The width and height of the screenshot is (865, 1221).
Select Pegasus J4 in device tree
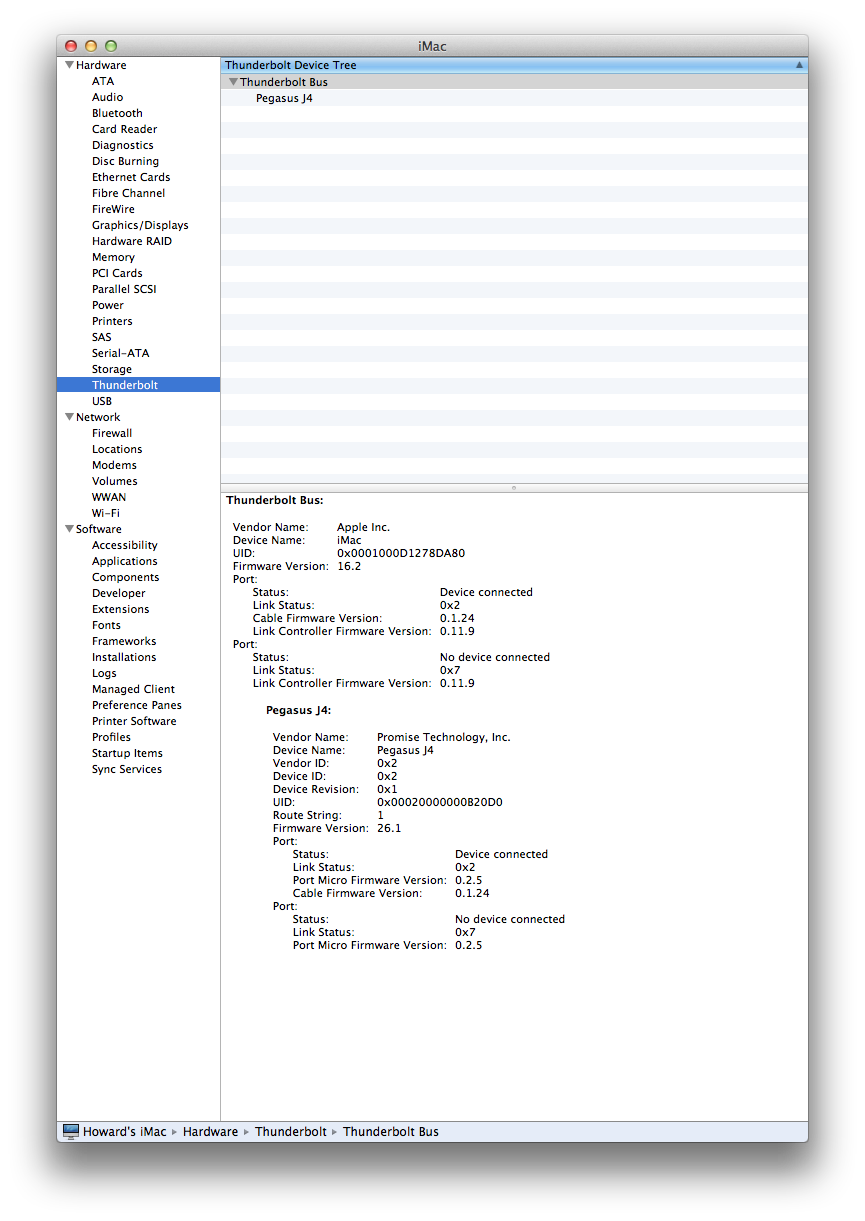(x=284, y=98)
